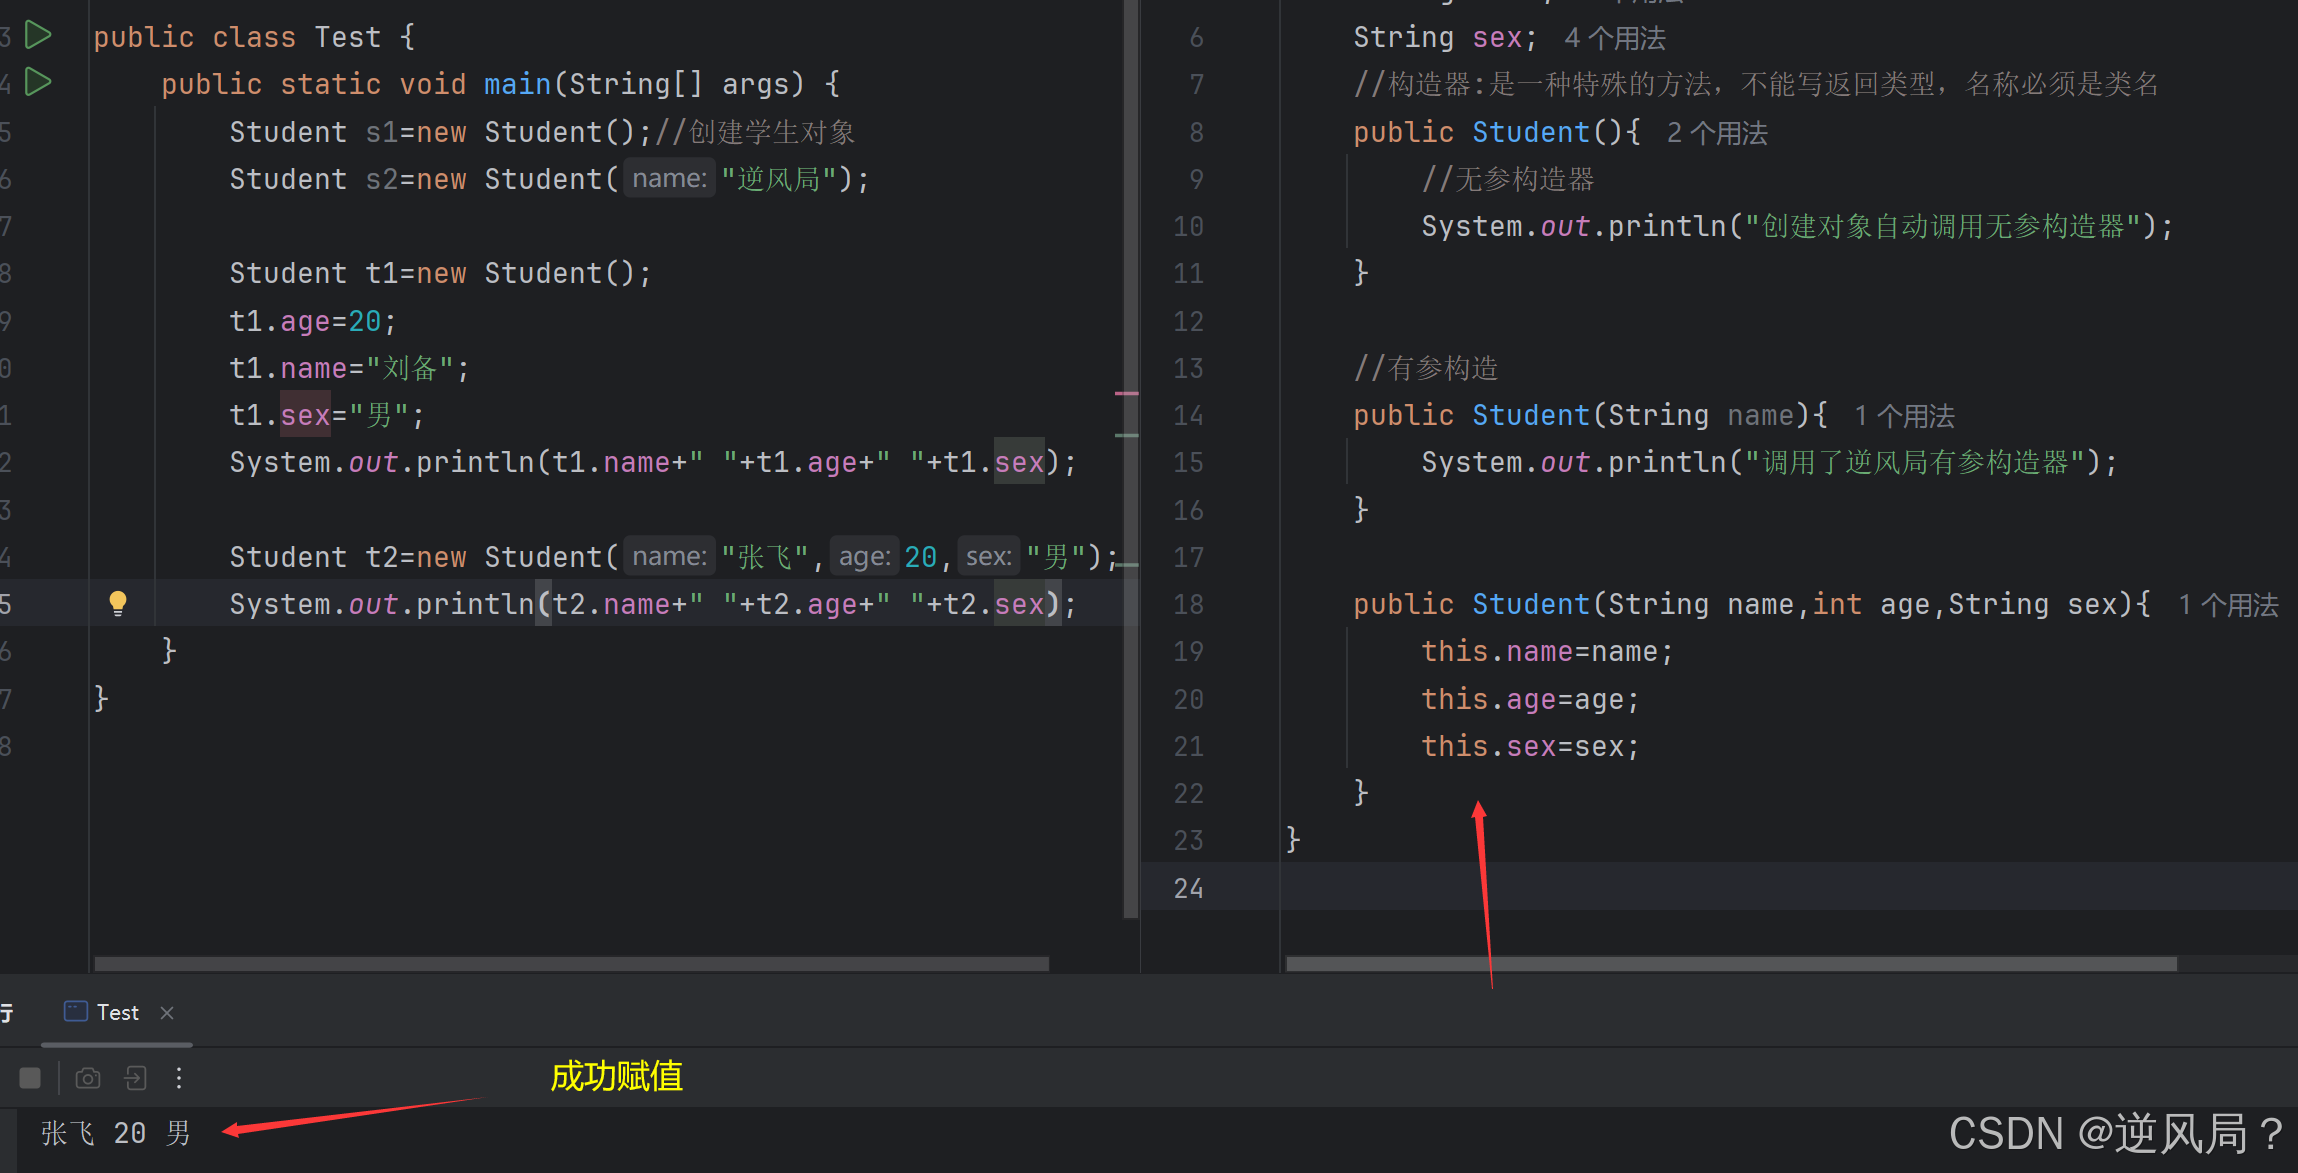The image size is (2298, 1173).
Task: Close the Test run tab
Action: pyautogui.click(x=167, y=1013)
